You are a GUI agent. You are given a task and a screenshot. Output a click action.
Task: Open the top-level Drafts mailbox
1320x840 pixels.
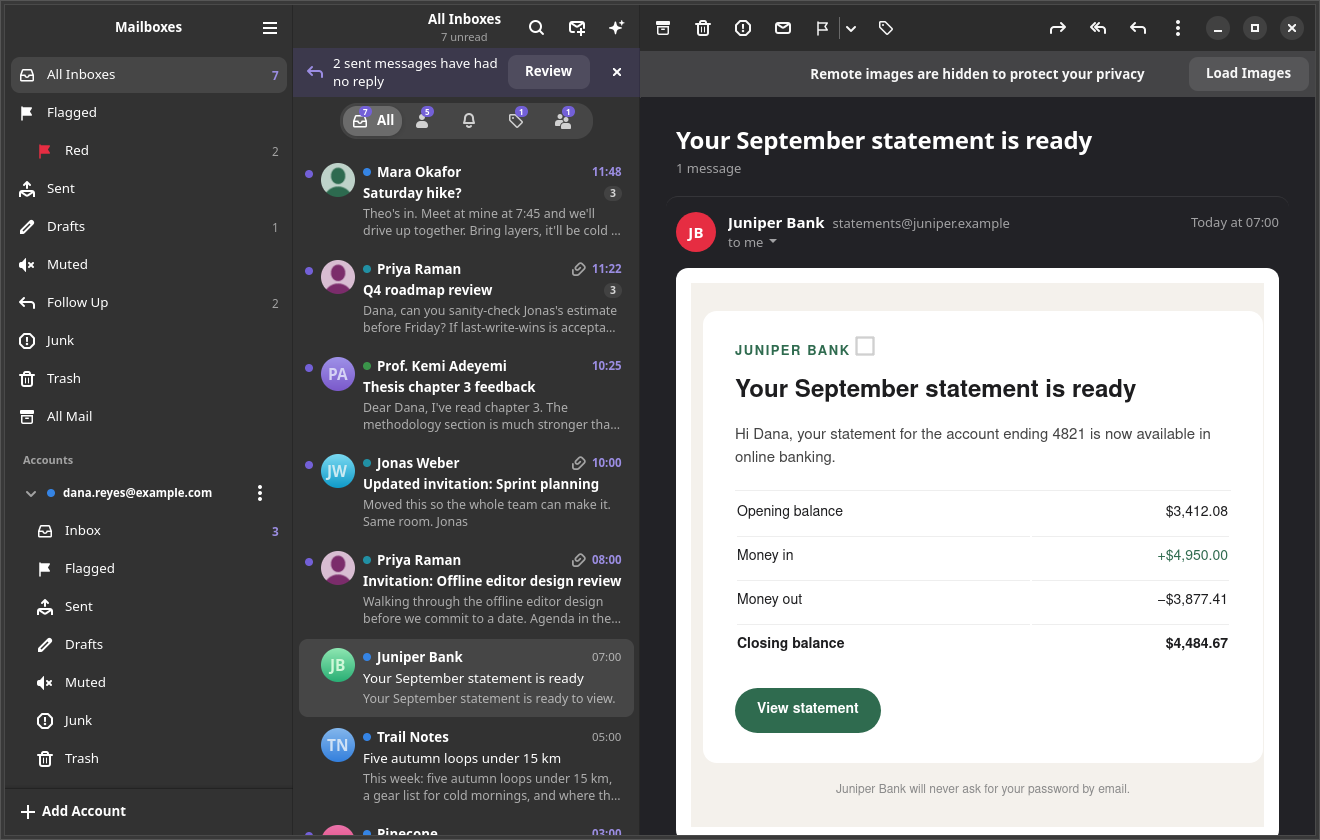tap(149, 227)
